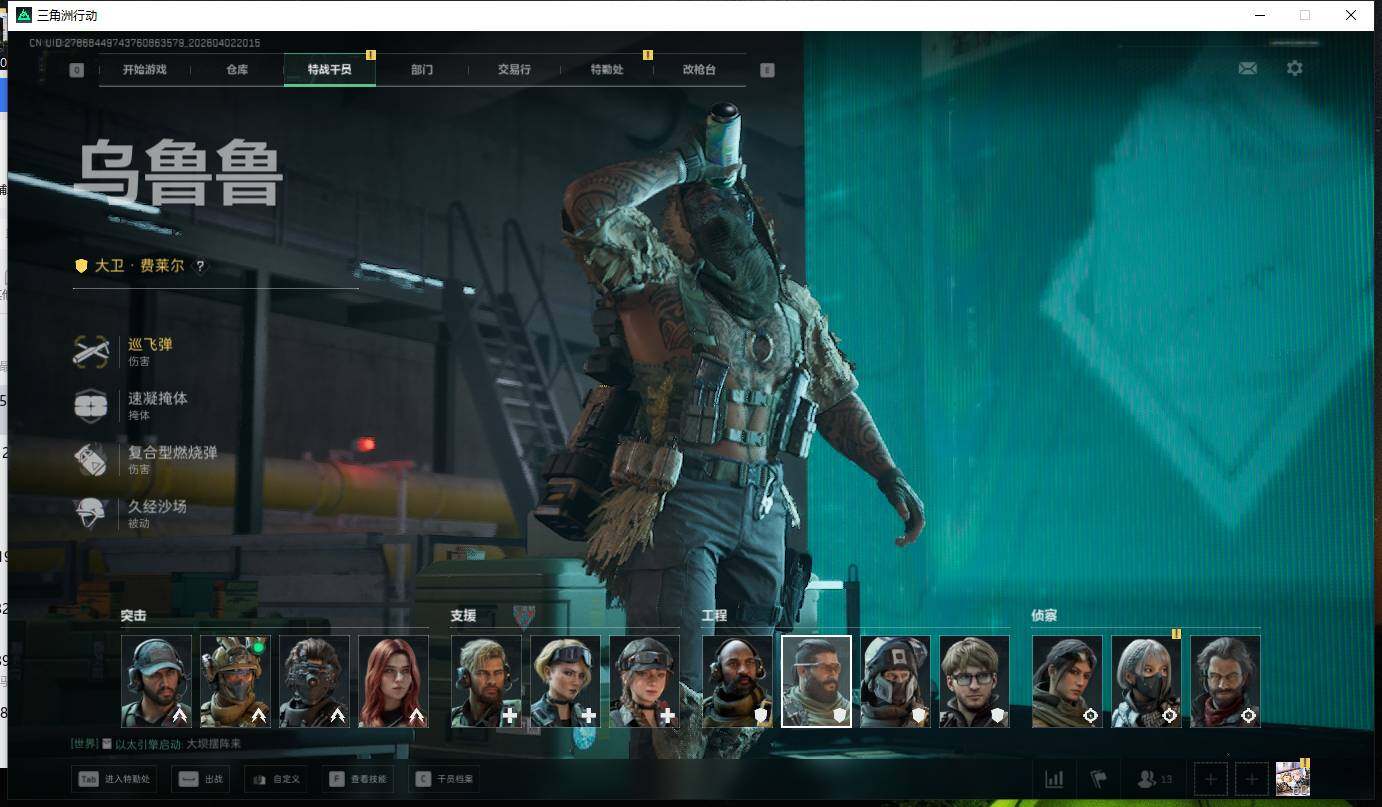Open the settings gear icon
1382x807 pixels.
click(x=1295, y=69)
